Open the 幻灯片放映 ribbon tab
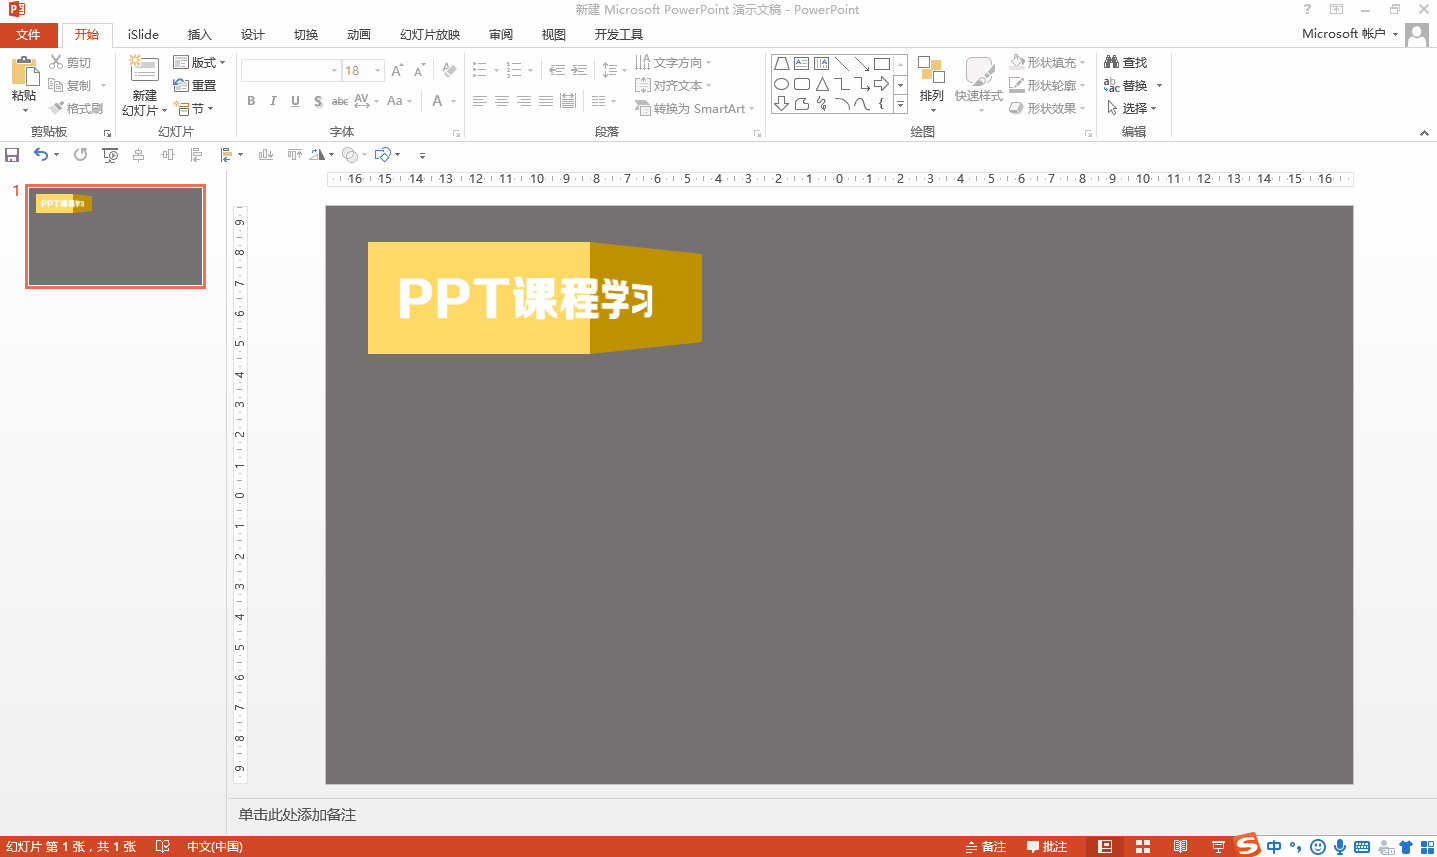The image size is (1437, 857). tap(428, 33)
